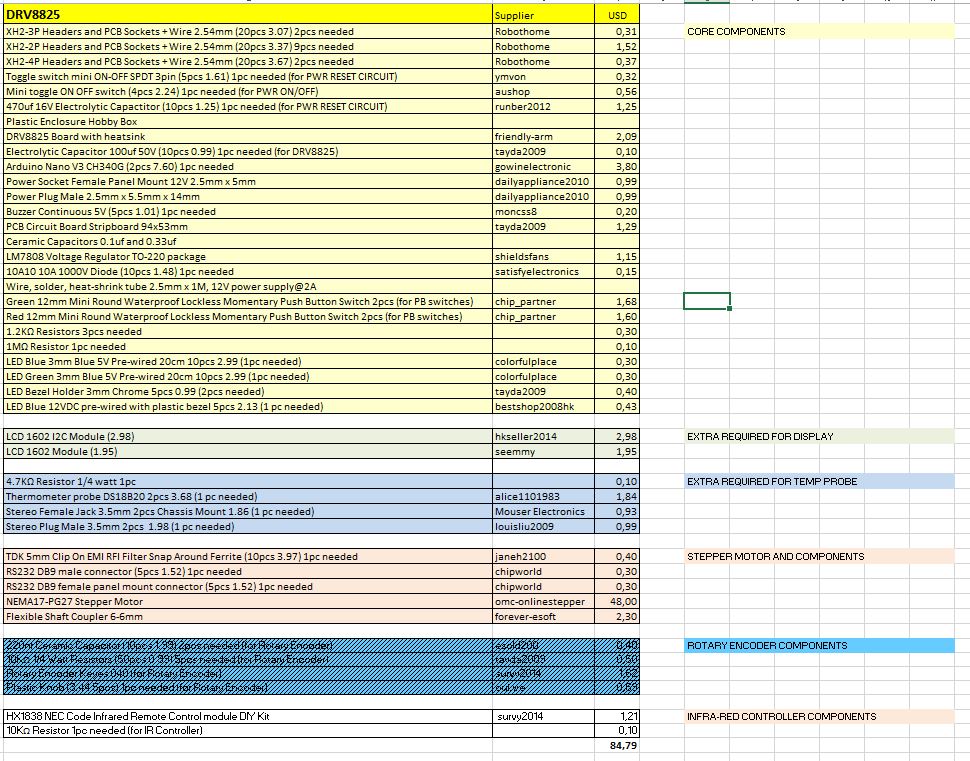The image size is (970, 761).
Task: Select Power Socket Female Panel Mount cell
Action: [x=248, y=181]
